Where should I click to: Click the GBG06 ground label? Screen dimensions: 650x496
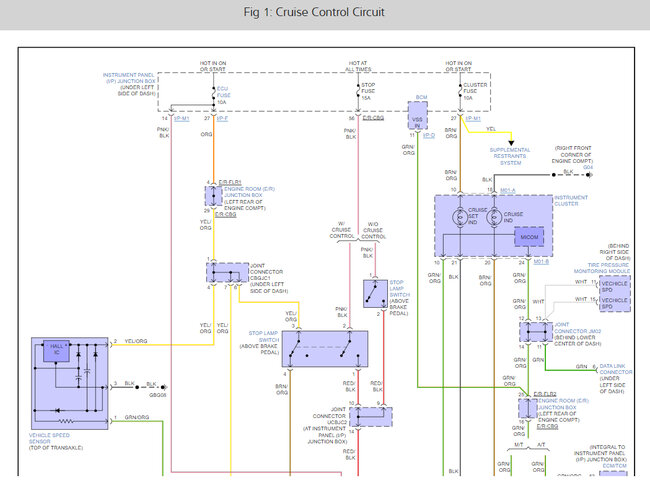point(158,395)
